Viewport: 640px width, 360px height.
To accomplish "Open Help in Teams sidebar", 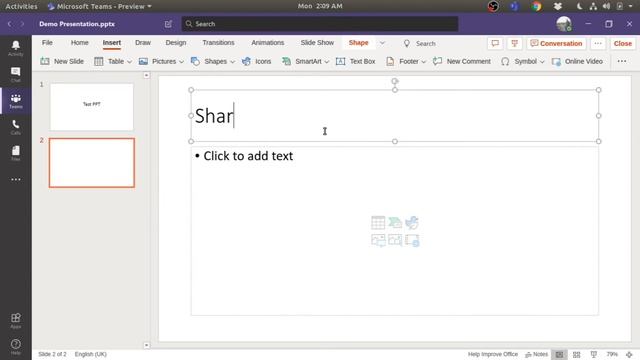I will click(x=16, y=347).
